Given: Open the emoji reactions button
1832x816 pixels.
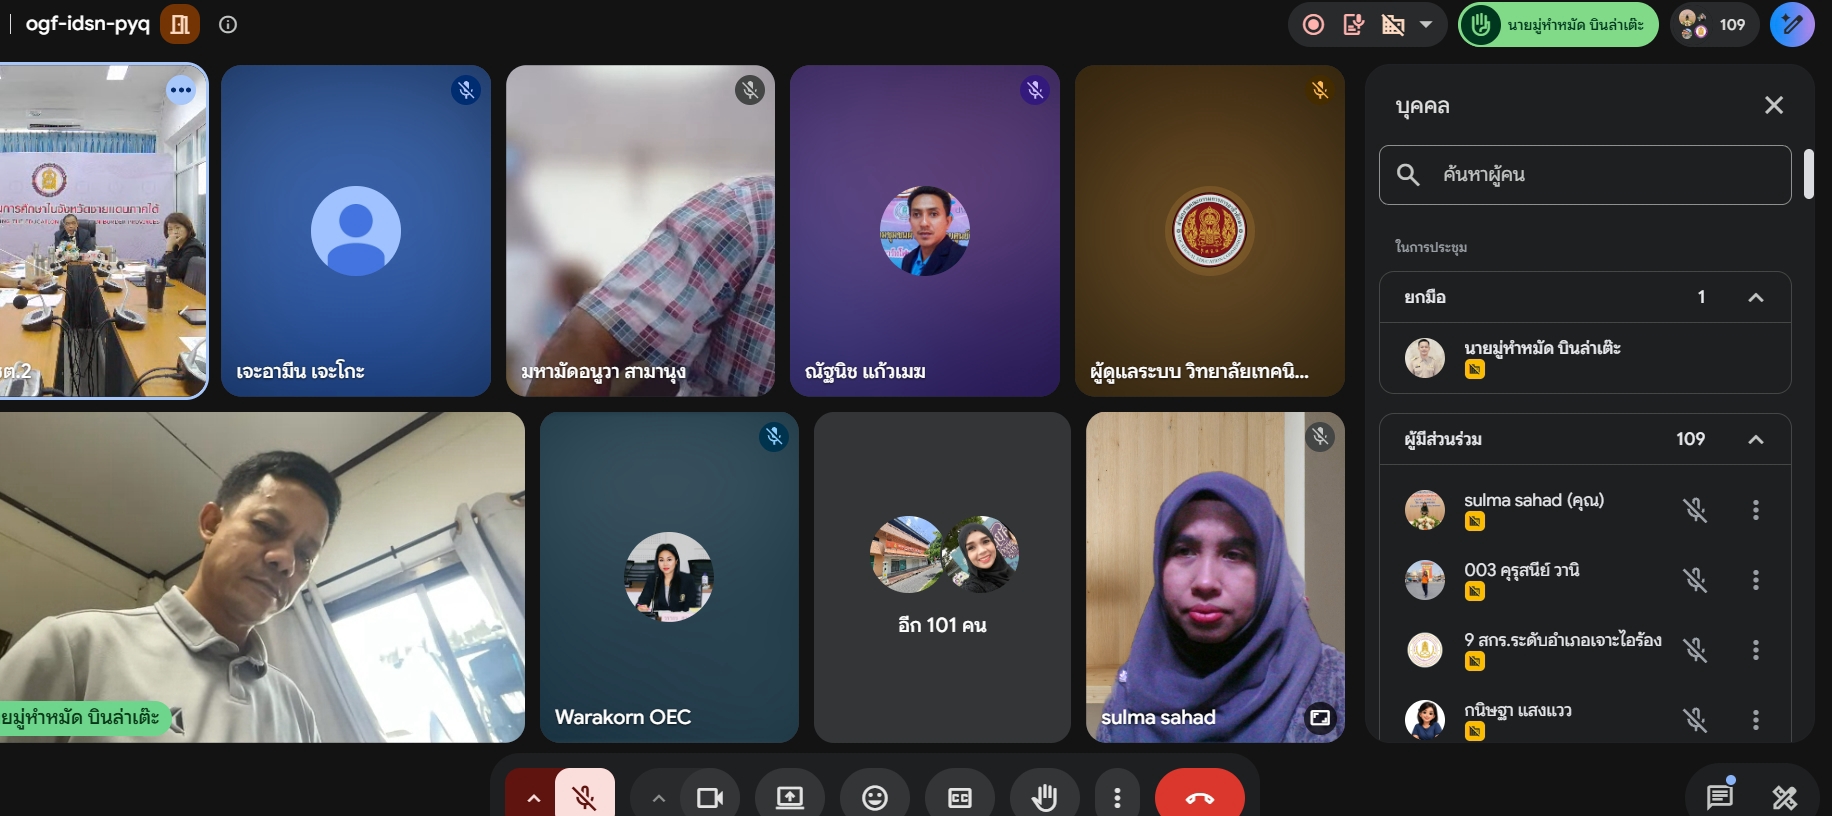Looking at the screenshot, I should click(x=875, y=796).
